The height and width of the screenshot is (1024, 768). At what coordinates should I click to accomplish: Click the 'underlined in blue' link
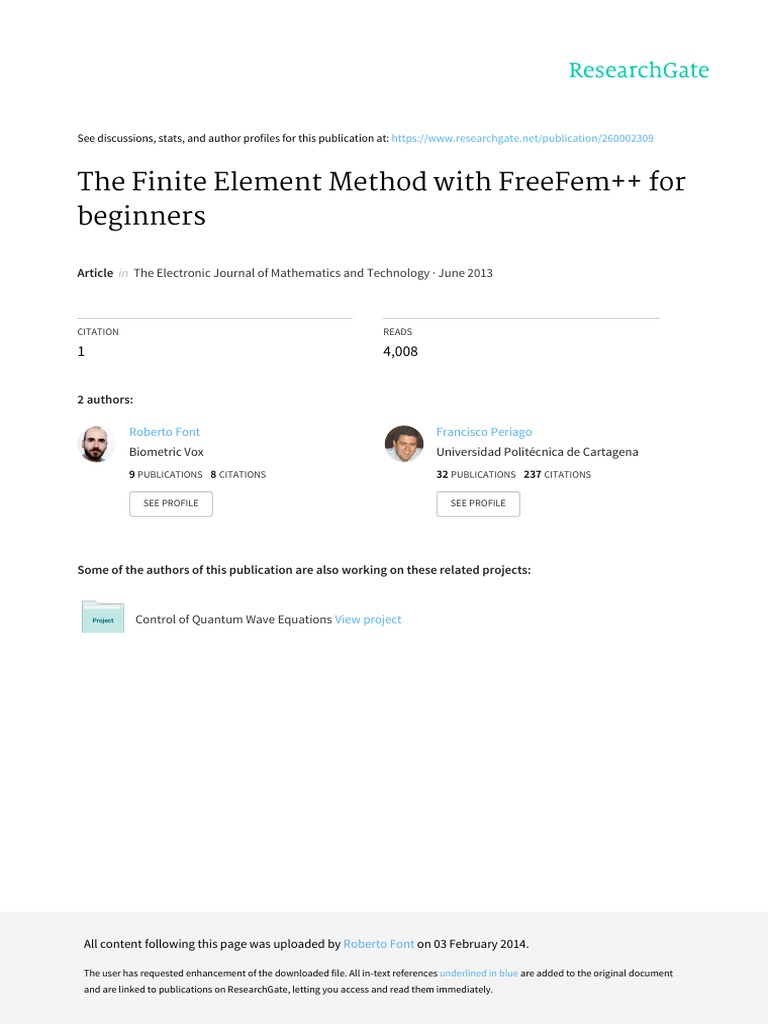pos(479,973)
